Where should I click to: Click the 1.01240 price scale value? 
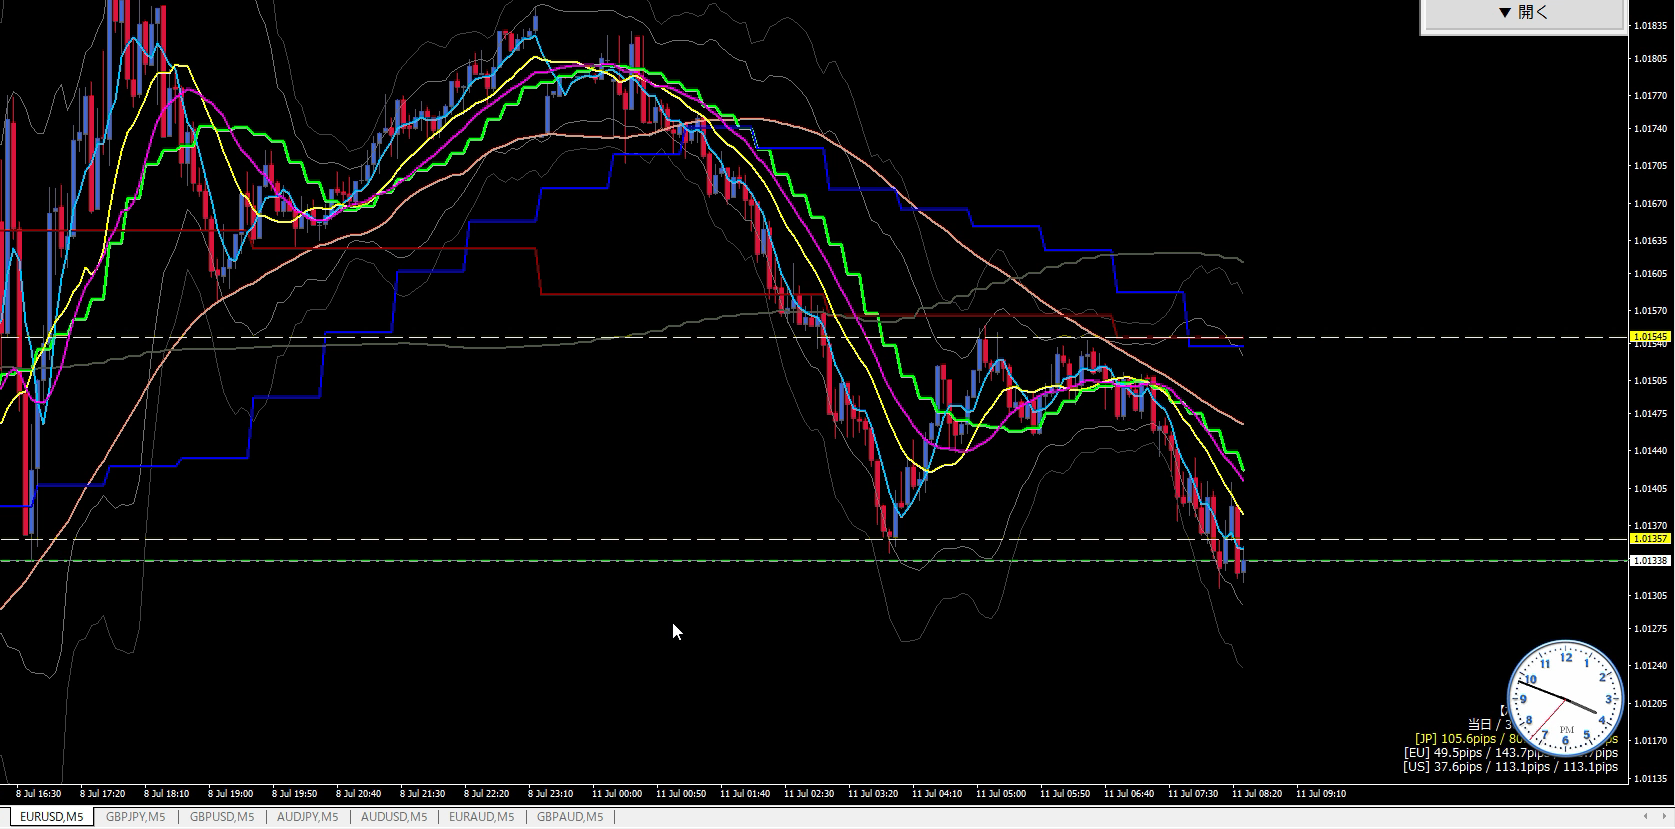point(1650,666)
